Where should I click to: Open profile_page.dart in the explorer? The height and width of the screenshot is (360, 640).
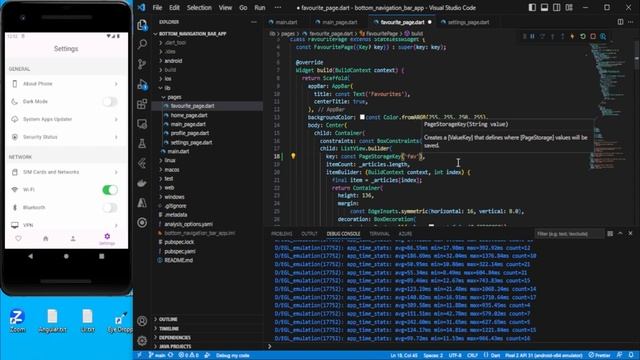[190, 133]
